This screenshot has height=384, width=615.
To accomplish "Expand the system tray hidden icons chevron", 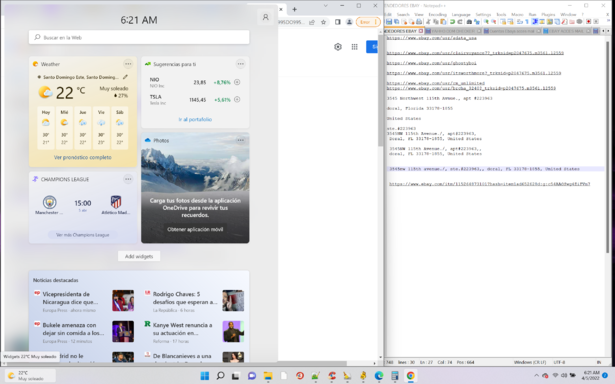I will click(x=536, y=376).
